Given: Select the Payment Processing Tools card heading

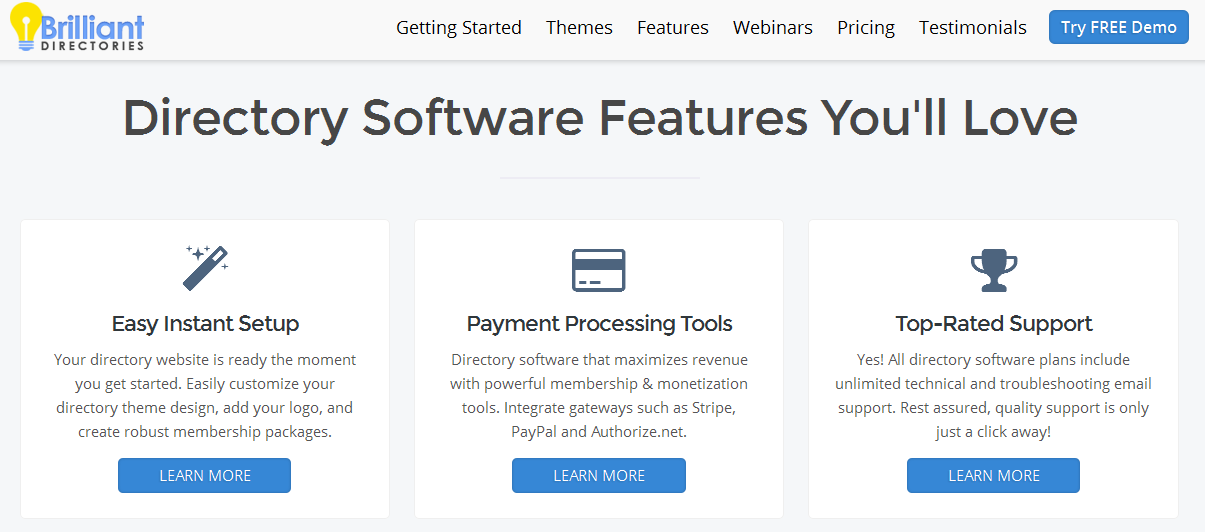Looking at the screenshot, I should pos(599,324).
